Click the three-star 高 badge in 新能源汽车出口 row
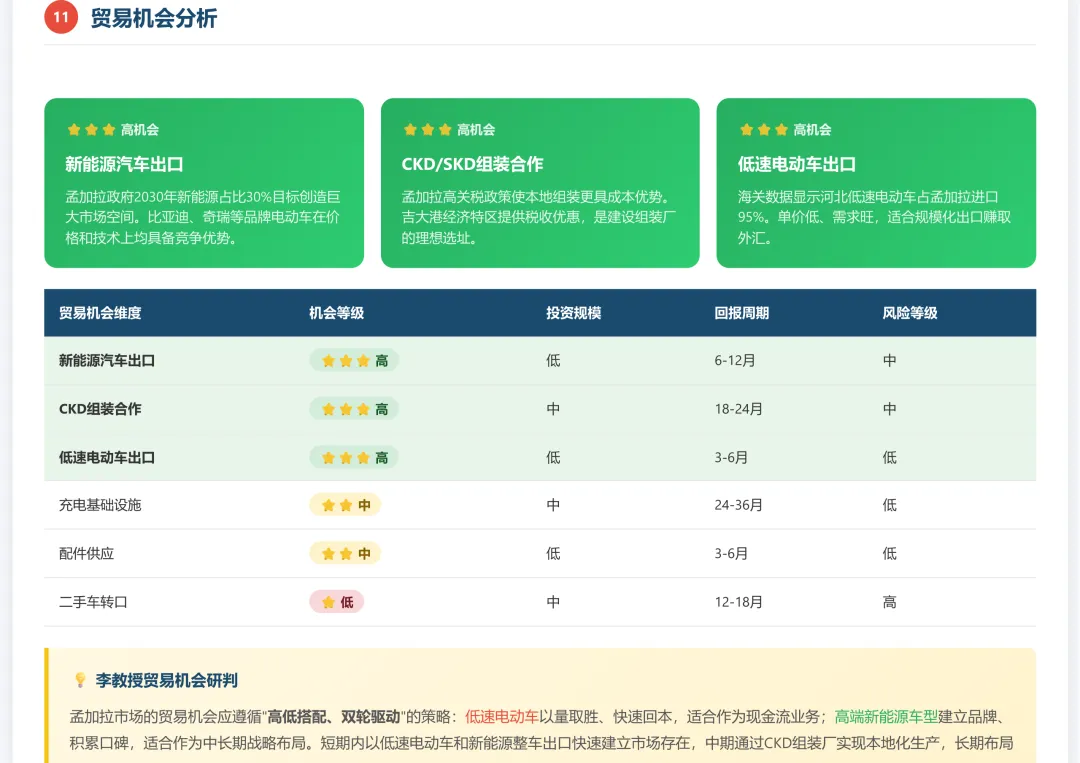 point(354,361)
